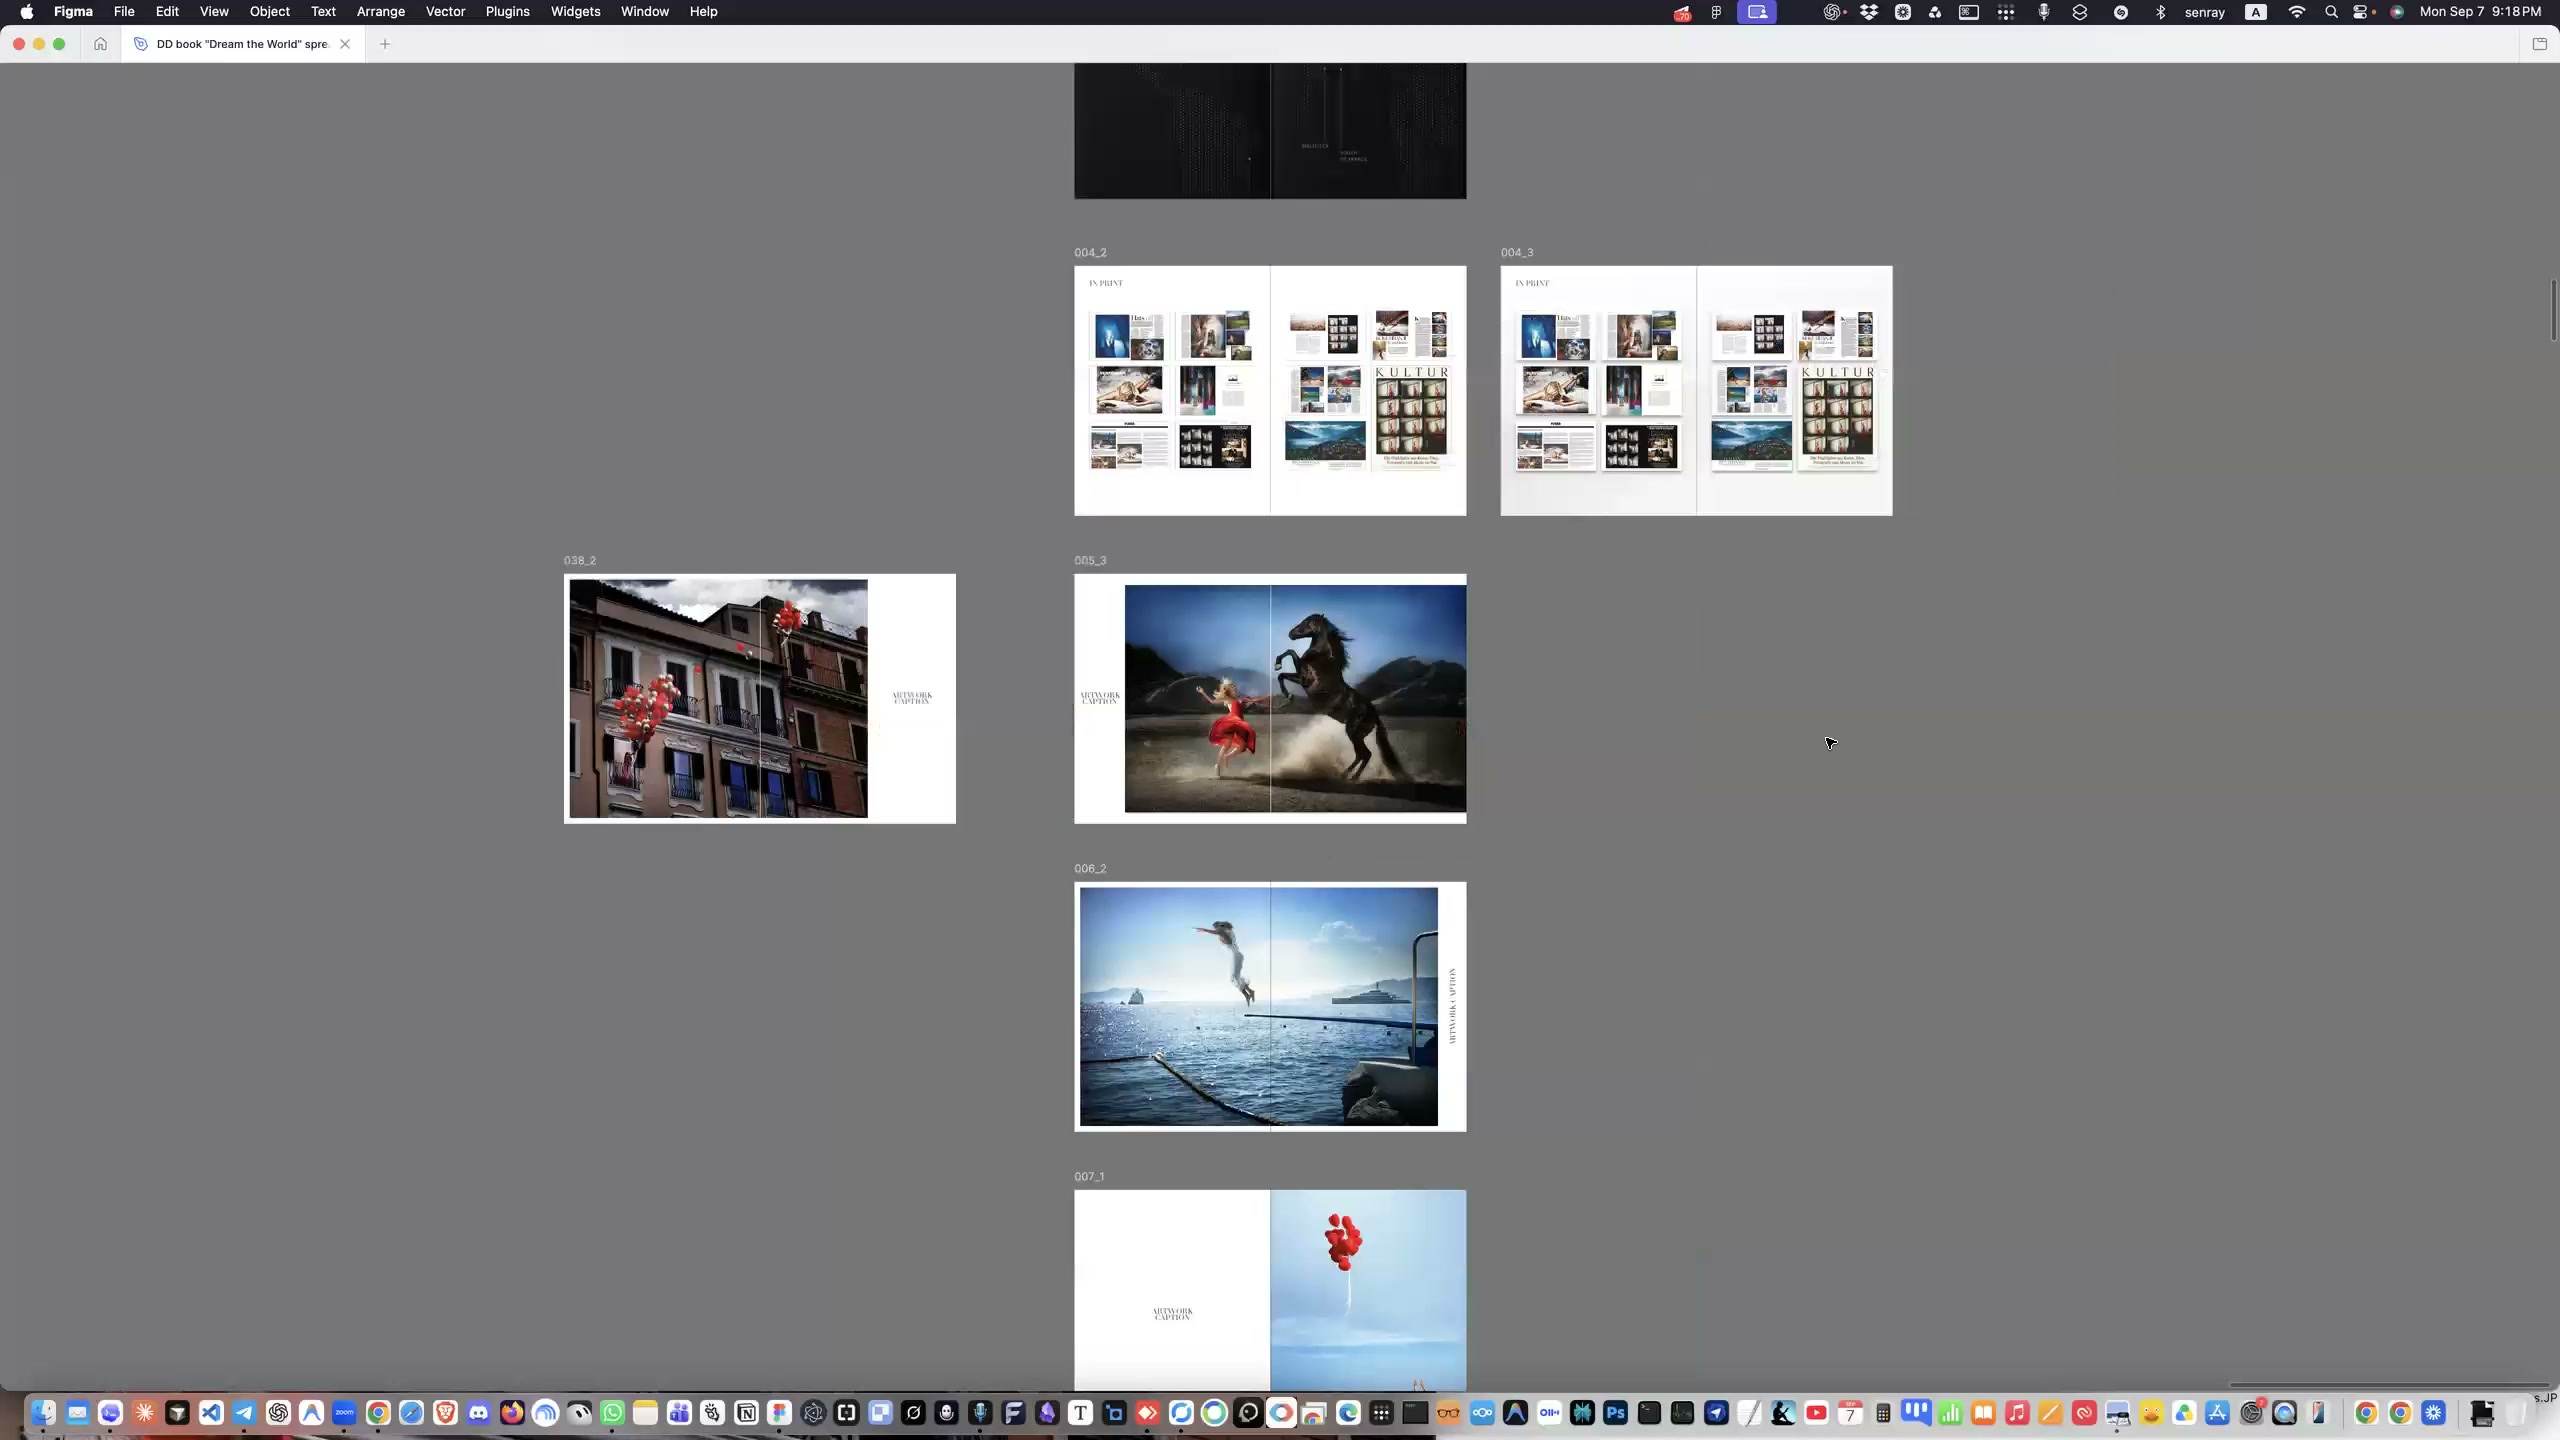Image resolution: width=2560 pixels, height=1440 pixels.
Task: Open Spotlight search in menu bar
Action: click(x=2331, y=12)
